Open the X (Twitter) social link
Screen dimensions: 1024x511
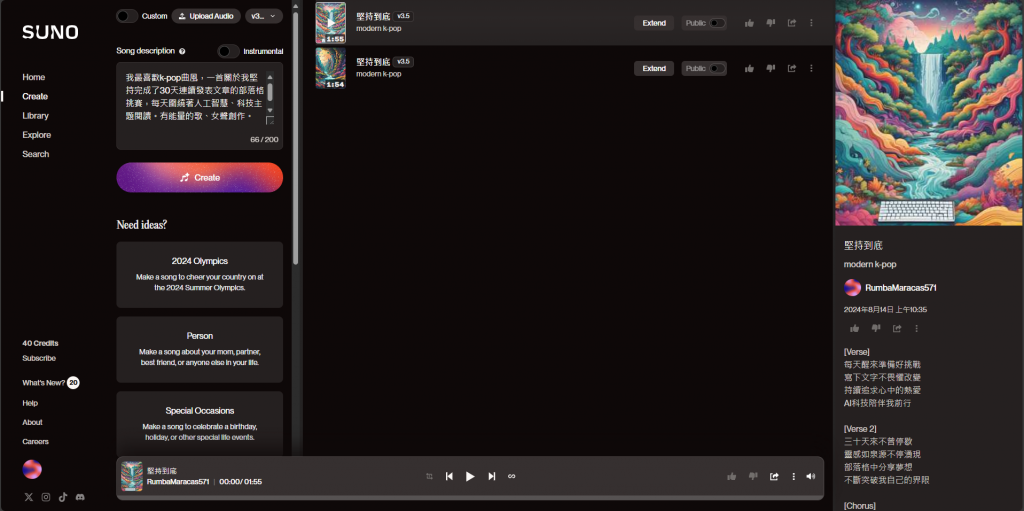[x=29, y=497]
